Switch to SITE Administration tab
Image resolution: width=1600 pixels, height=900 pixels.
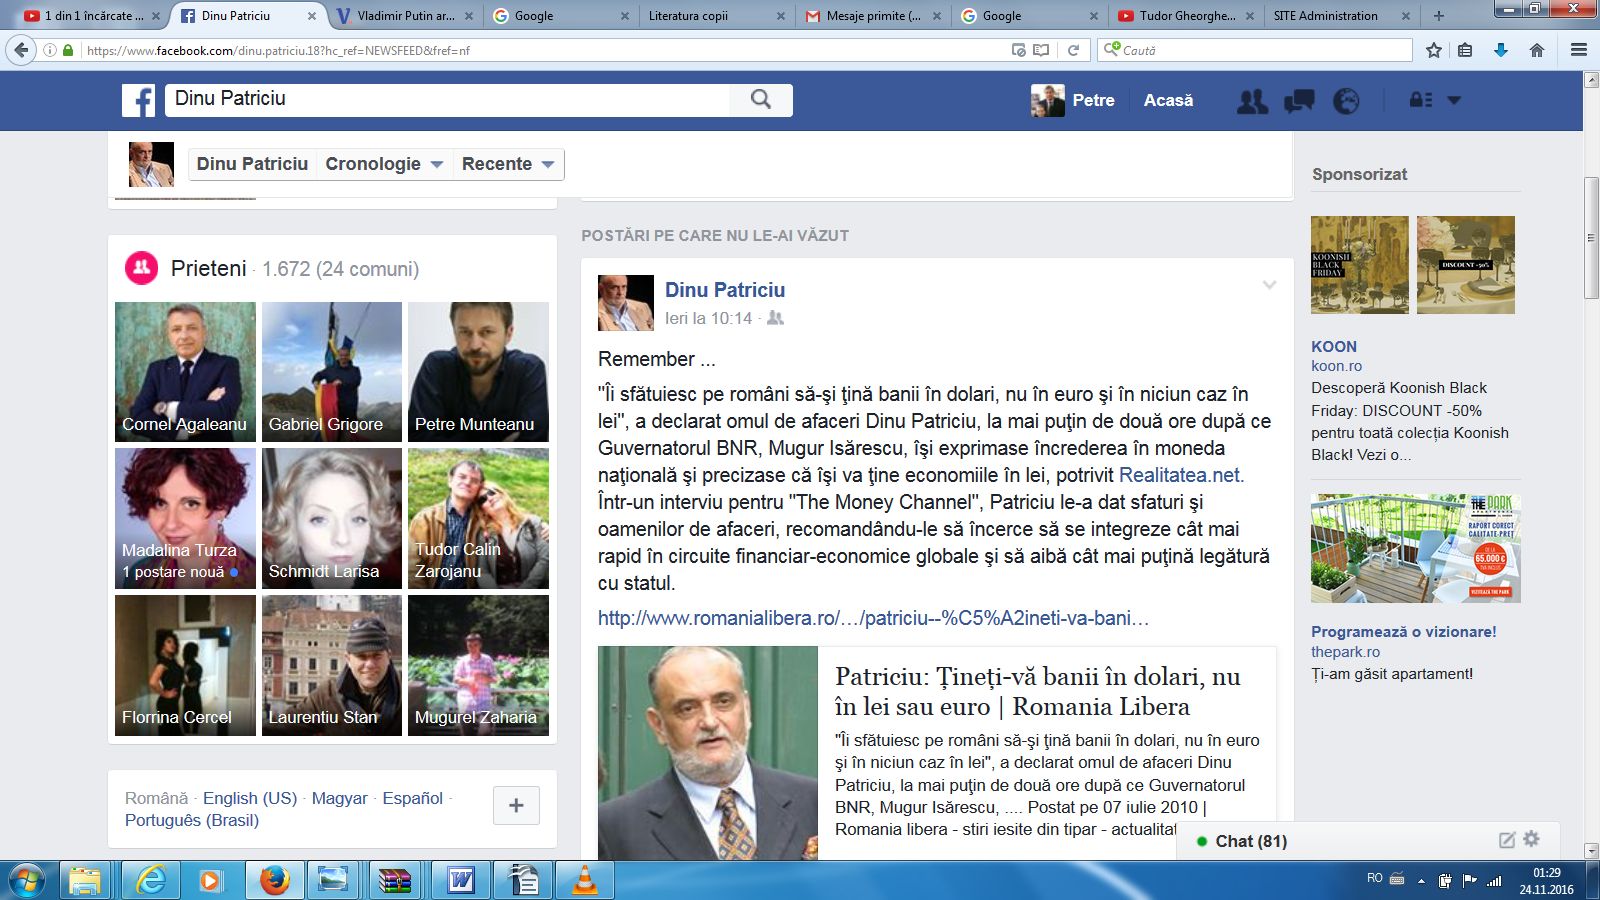[x=1340, y=15]
